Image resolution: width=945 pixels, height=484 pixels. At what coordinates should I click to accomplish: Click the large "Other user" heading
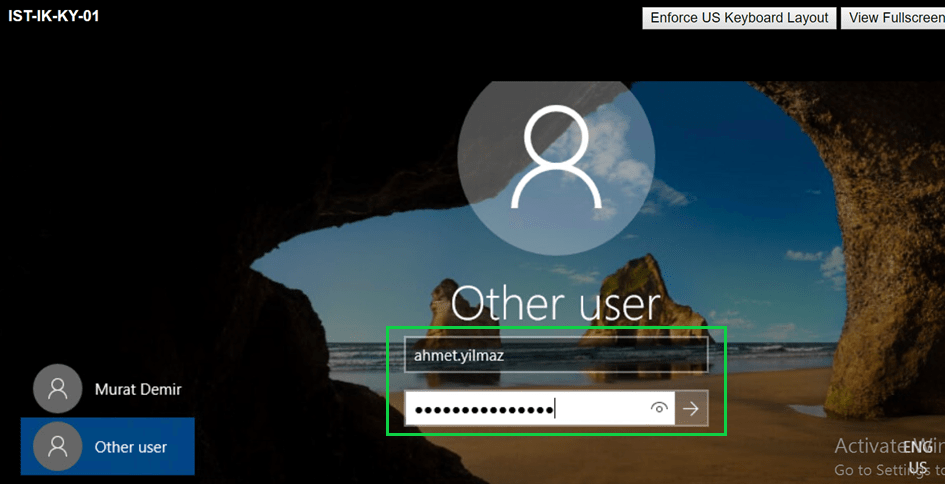(x=556, y=304)
